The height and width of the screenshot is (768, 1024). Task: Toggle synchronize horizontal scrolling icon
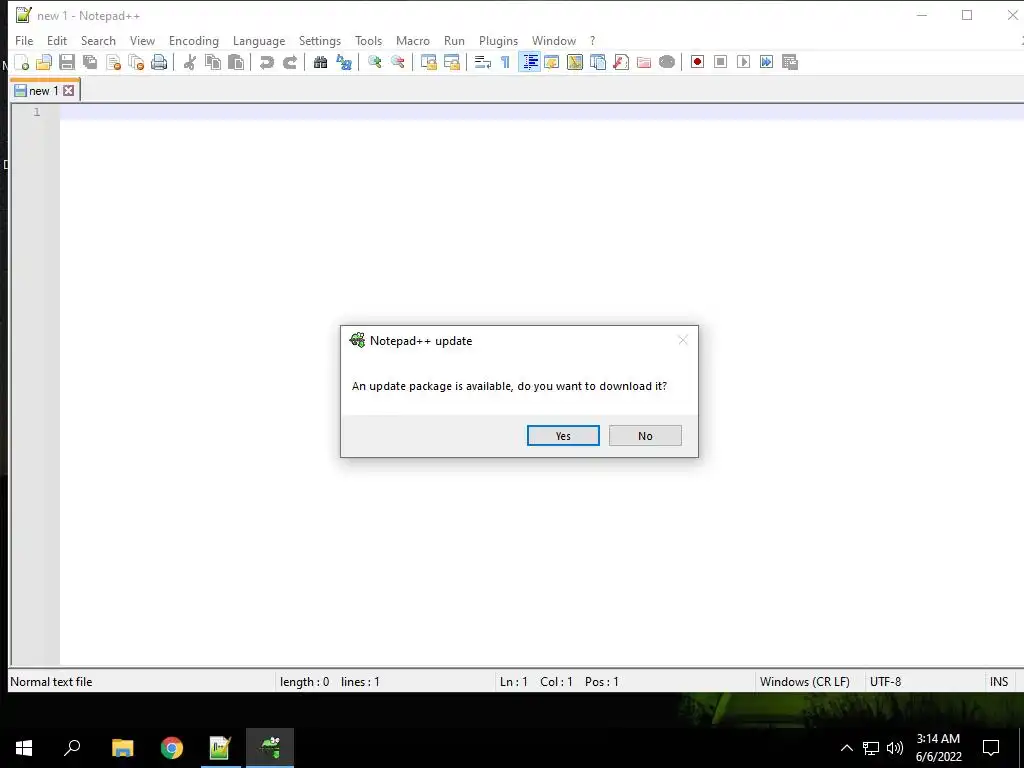(451, 62)
